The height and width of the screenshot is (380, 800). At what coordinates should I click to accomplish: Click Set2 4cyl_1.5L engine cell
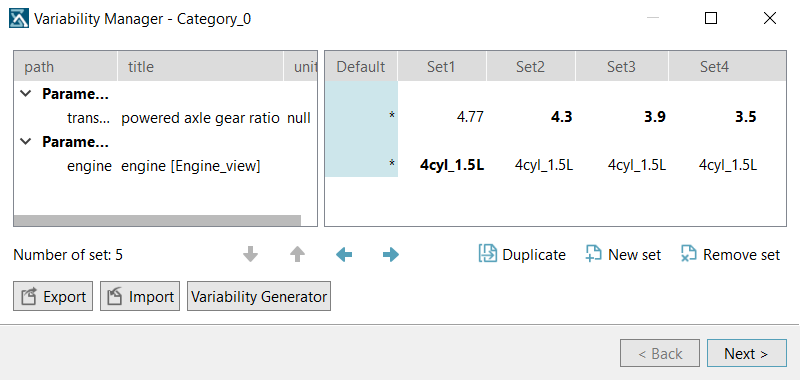544,165
